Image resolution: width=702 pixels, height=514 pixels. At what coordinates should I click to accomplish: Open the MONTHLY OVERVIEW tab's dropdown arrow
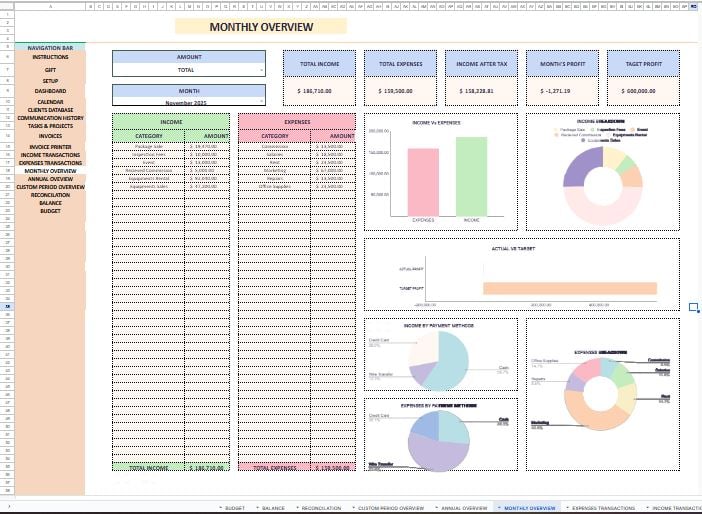pos(500,508)
